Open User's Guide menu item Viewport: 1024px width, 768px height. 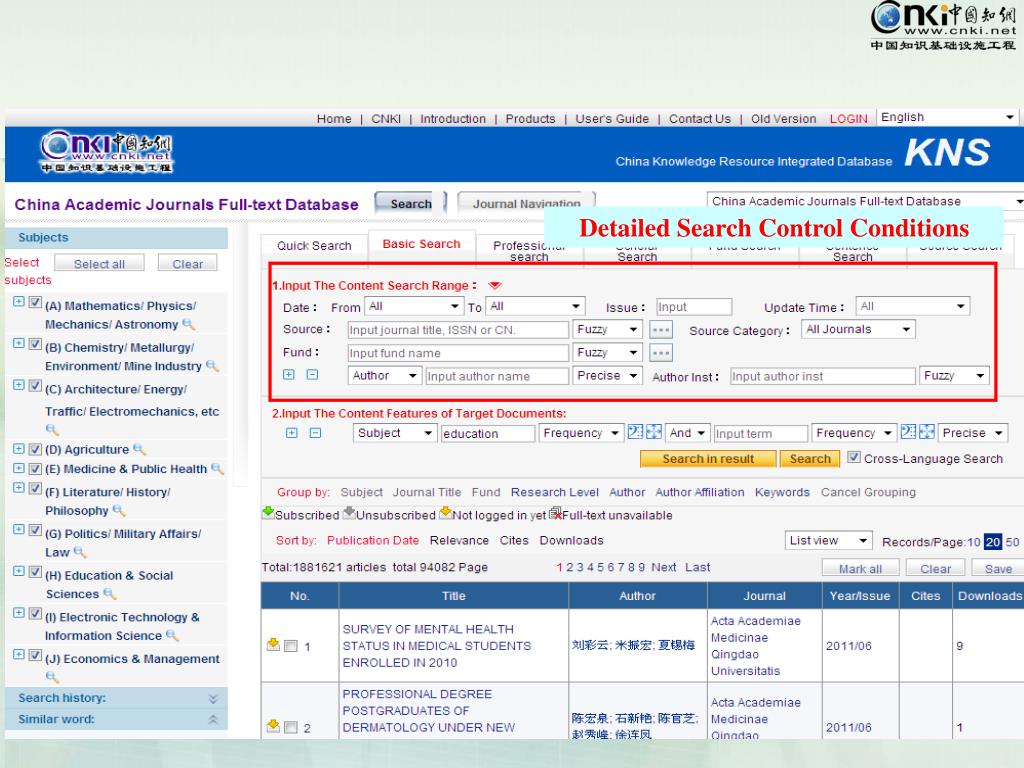tap(612, 119)
